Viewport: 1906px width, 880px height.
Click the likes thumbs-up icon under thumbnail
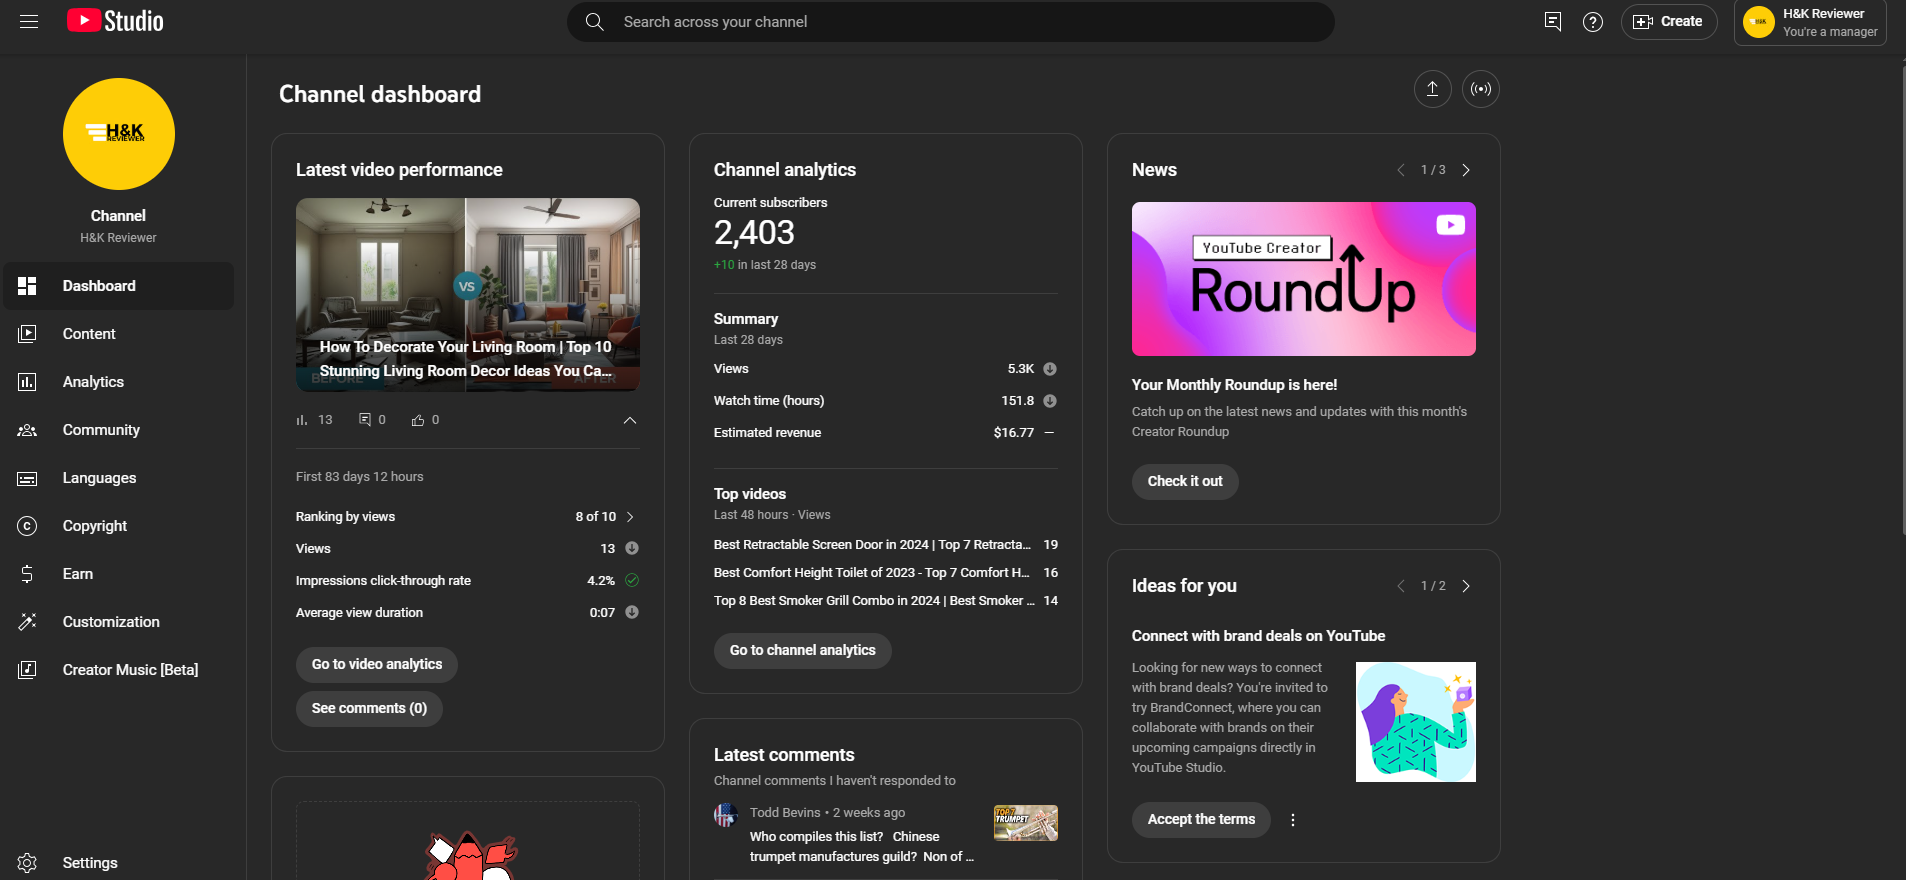point(418,420)
